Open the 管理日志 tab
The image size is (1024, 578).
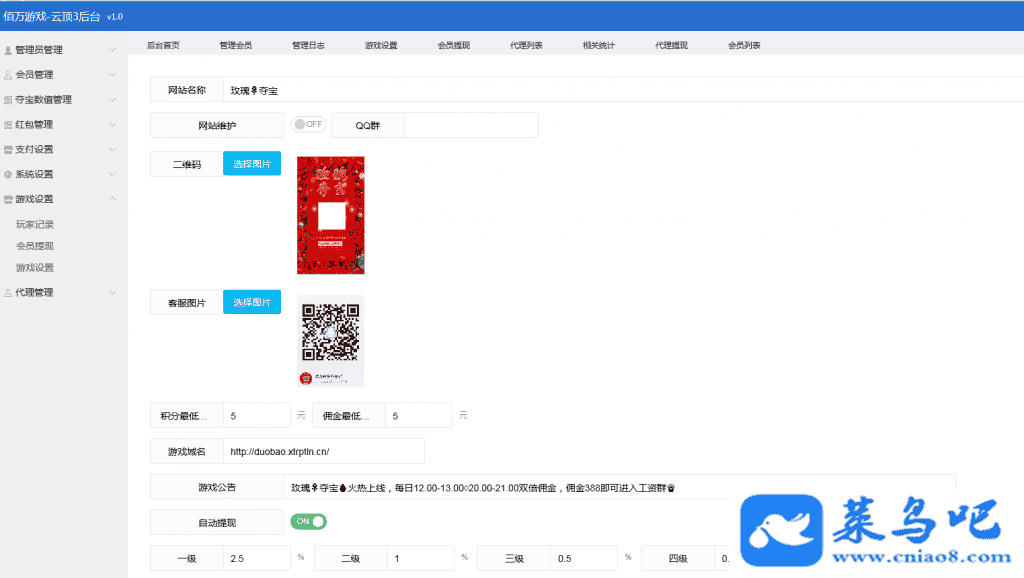point(308,45)
